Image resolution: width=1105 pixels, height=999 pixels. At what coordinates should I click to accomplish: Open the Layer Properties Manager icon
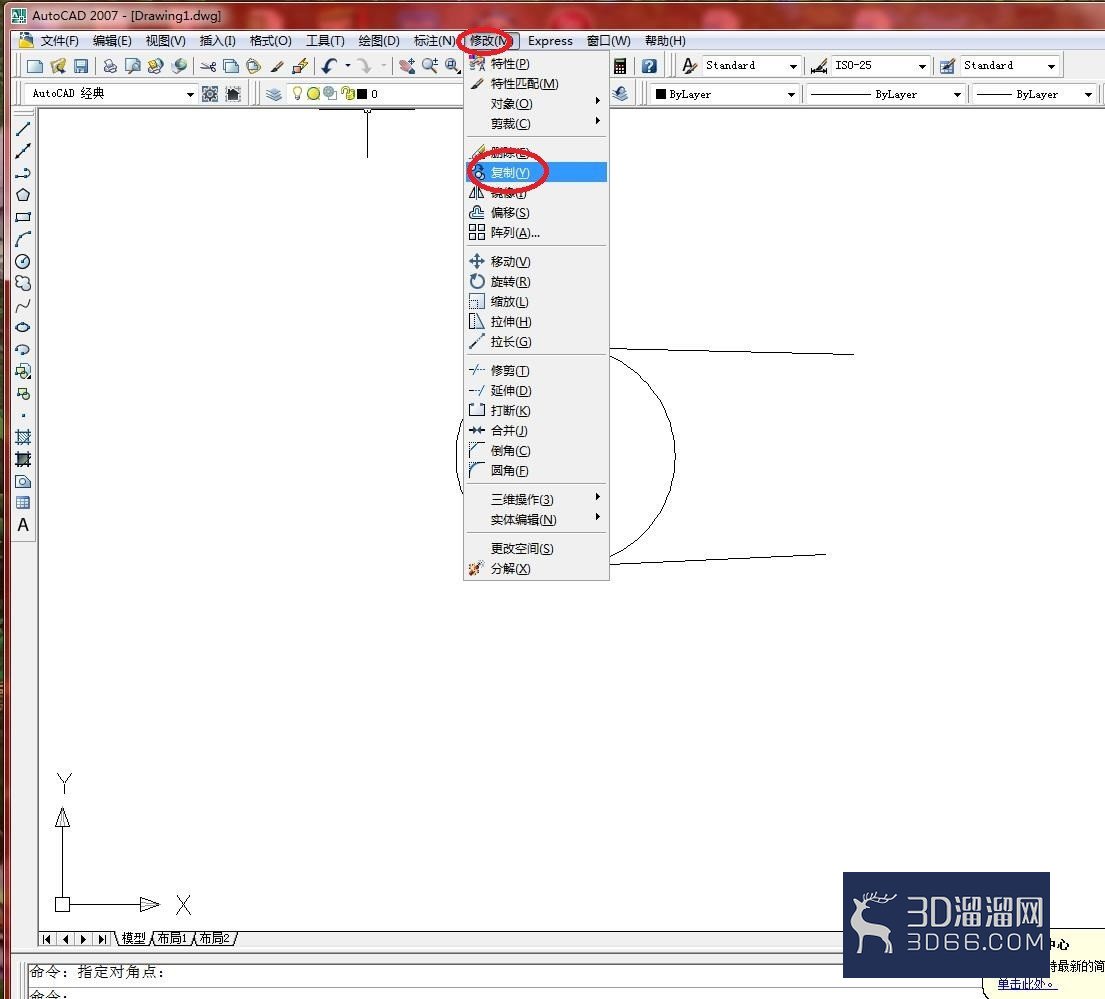coord(273,94)
